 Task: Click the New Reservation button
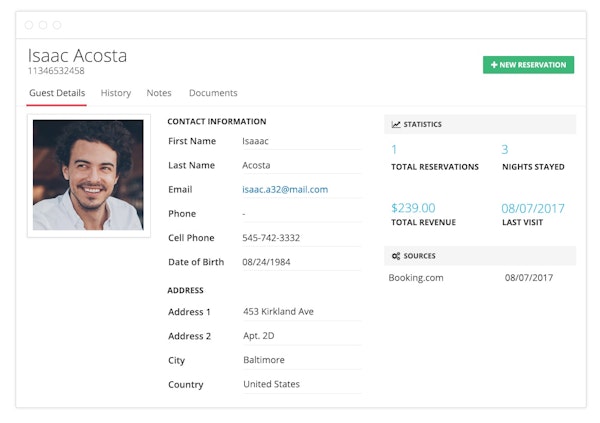point(528,65)
